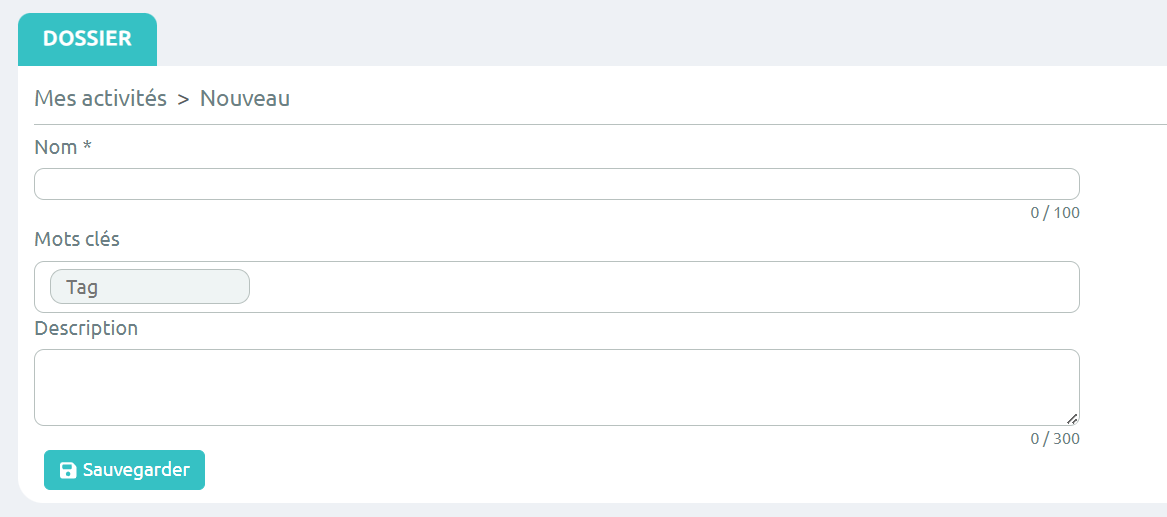Go back to Mes activités breadcrumb
Screen dimensions: 1167x517
click(100, 98)
